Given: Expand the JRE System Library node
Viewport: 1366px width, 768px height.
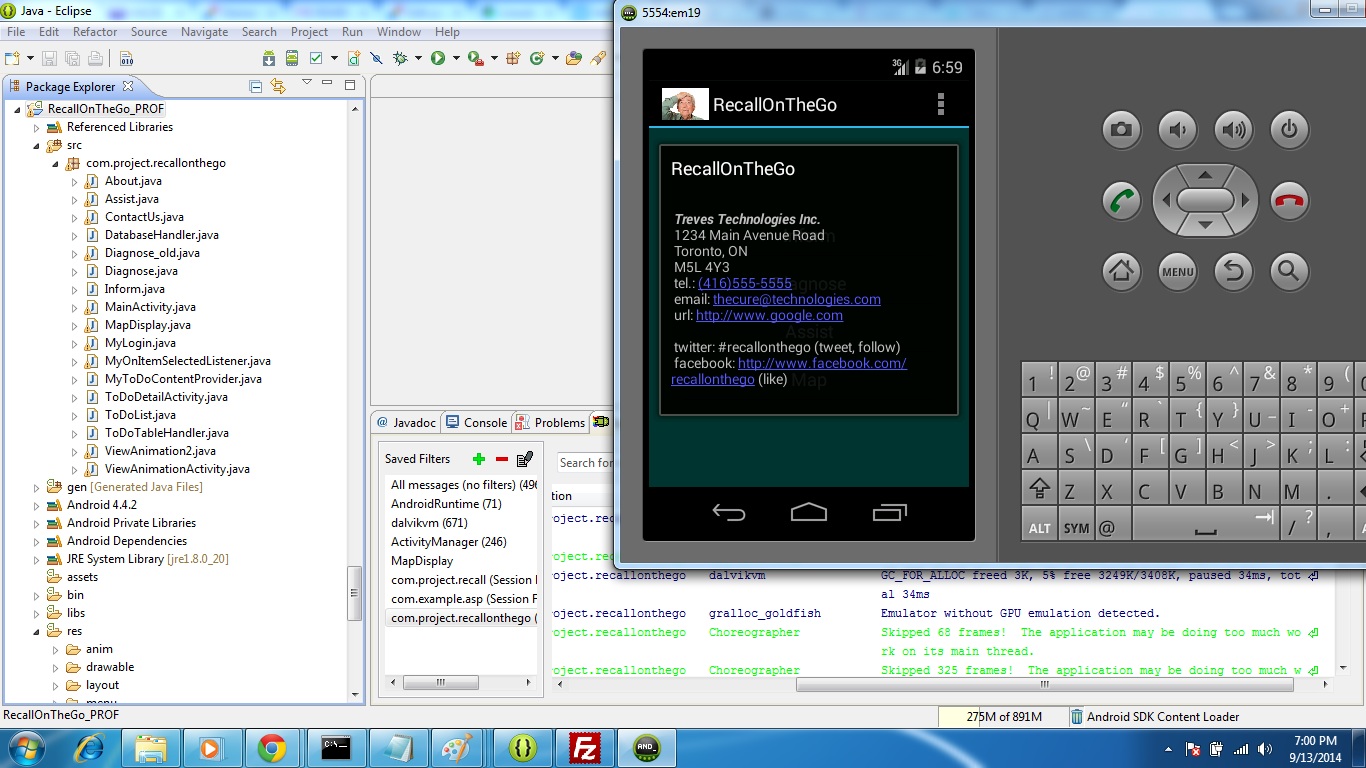Looking at the screenshot, I should tap(37, 559).
